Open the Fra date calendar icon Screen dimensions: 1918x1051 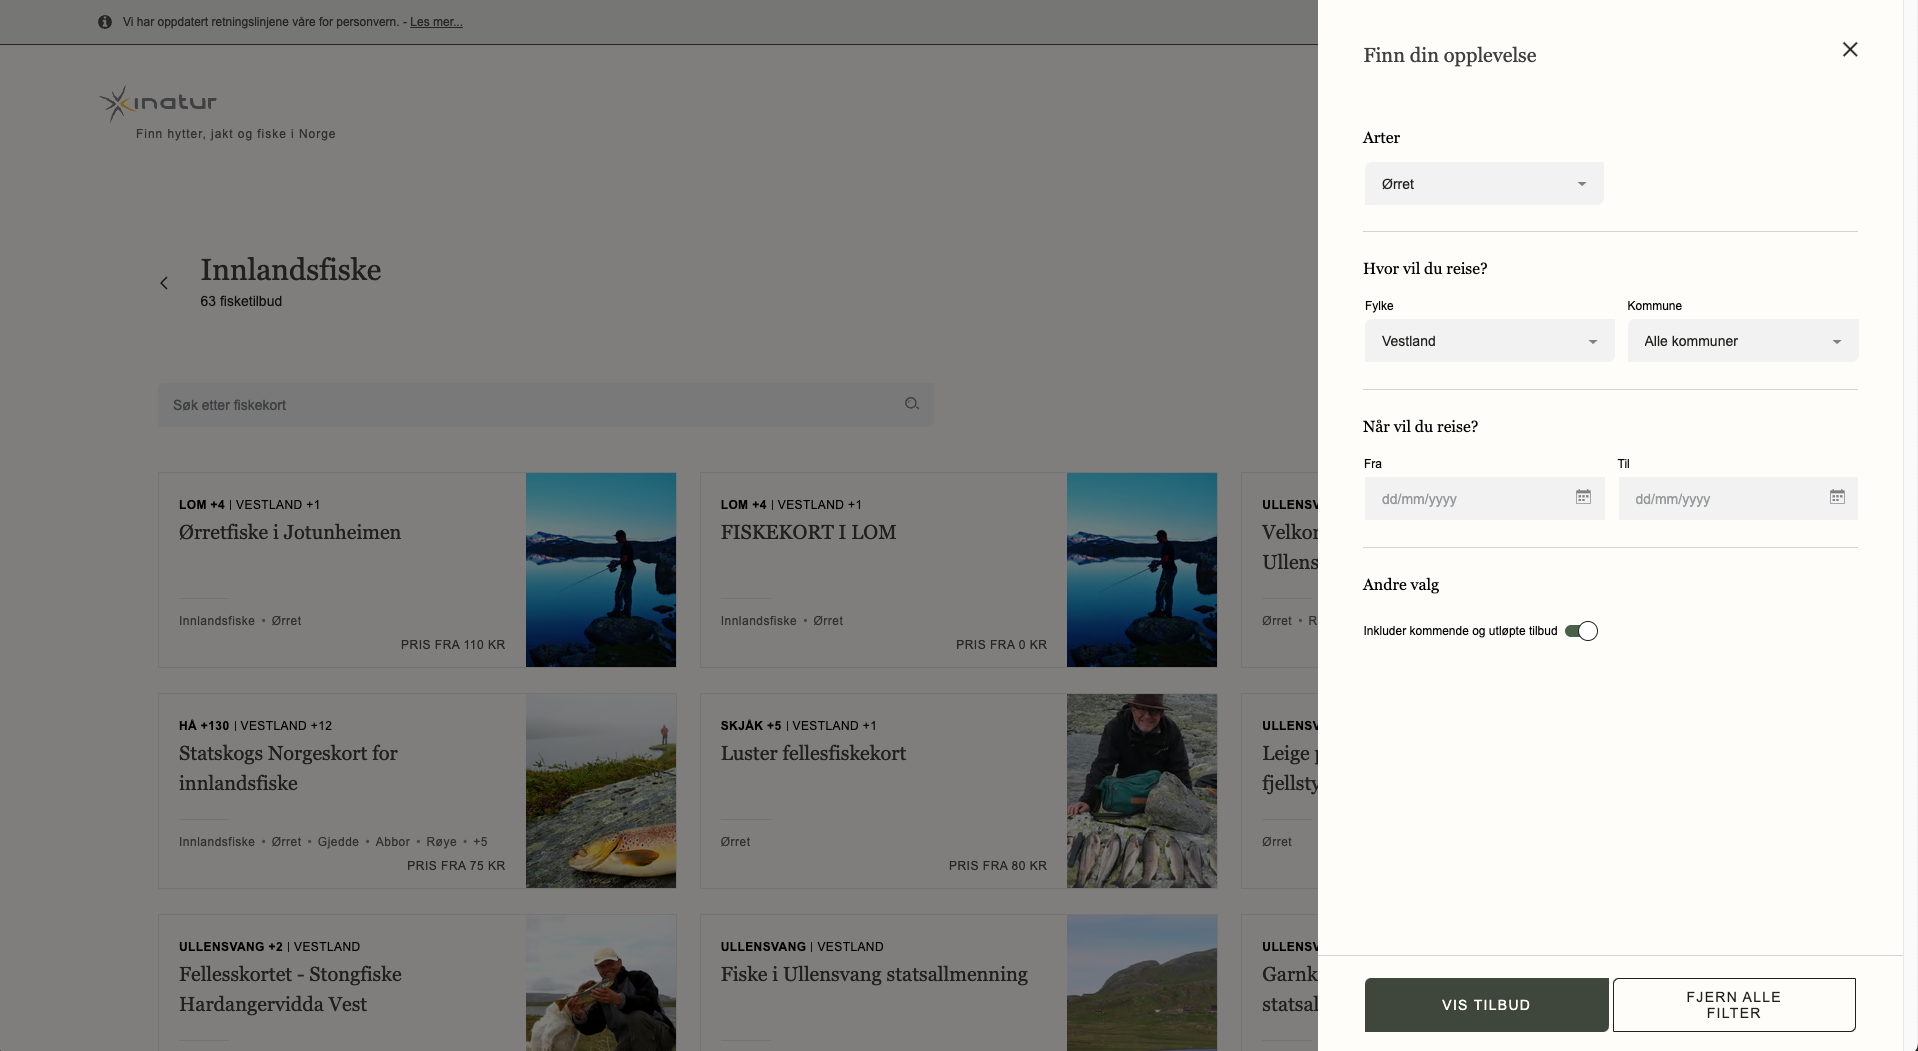coord(1583,497)
